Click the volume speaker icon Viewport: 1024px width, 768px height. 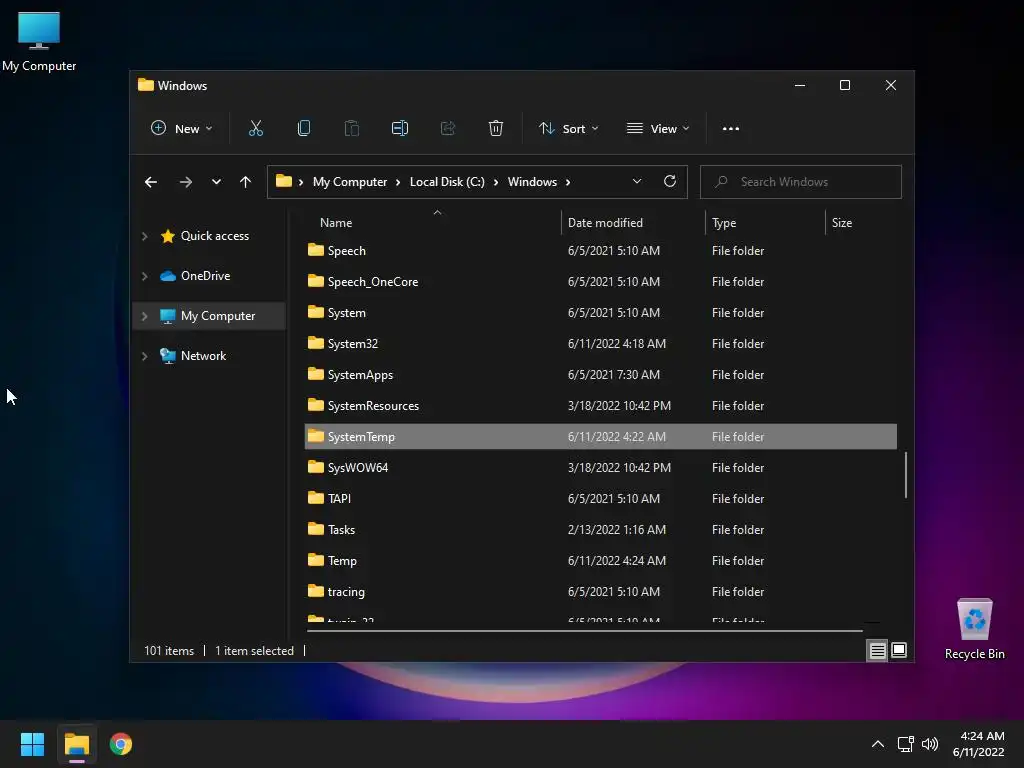click(930, 744)
